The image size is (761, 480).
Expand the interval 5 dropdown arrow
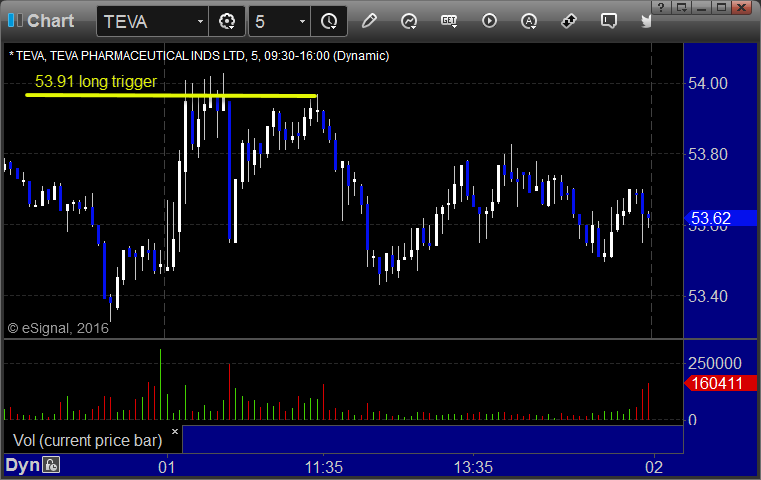(302, 22)
